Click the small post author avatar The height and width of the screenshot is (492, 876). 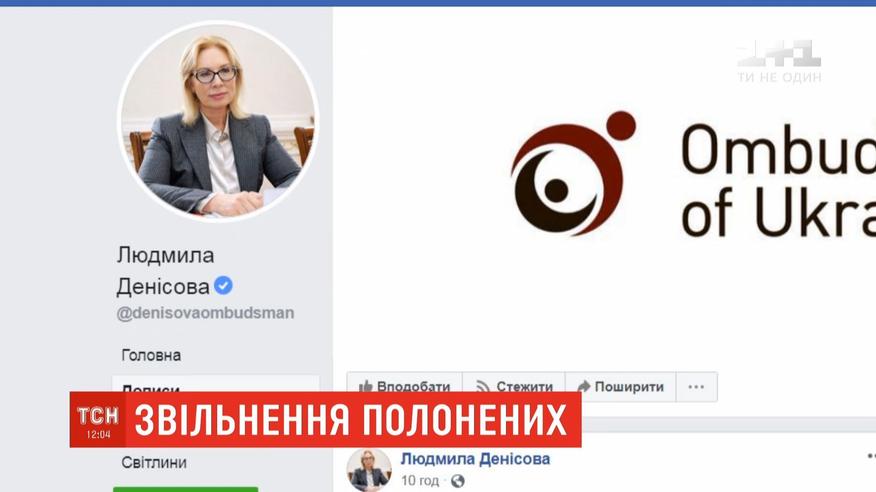point(369,470)
